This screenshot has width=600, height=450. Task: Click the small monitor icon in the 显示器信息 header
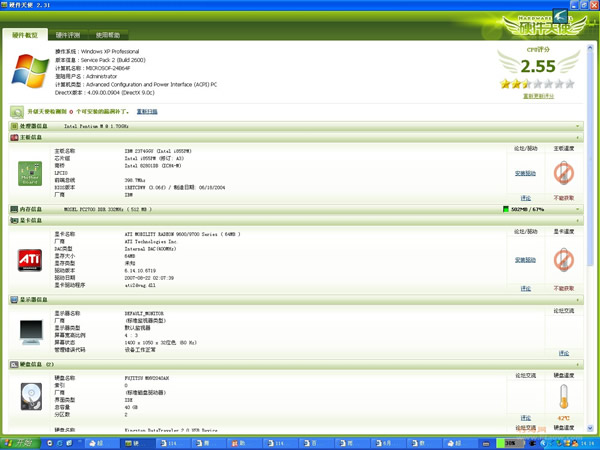[14, 299]
